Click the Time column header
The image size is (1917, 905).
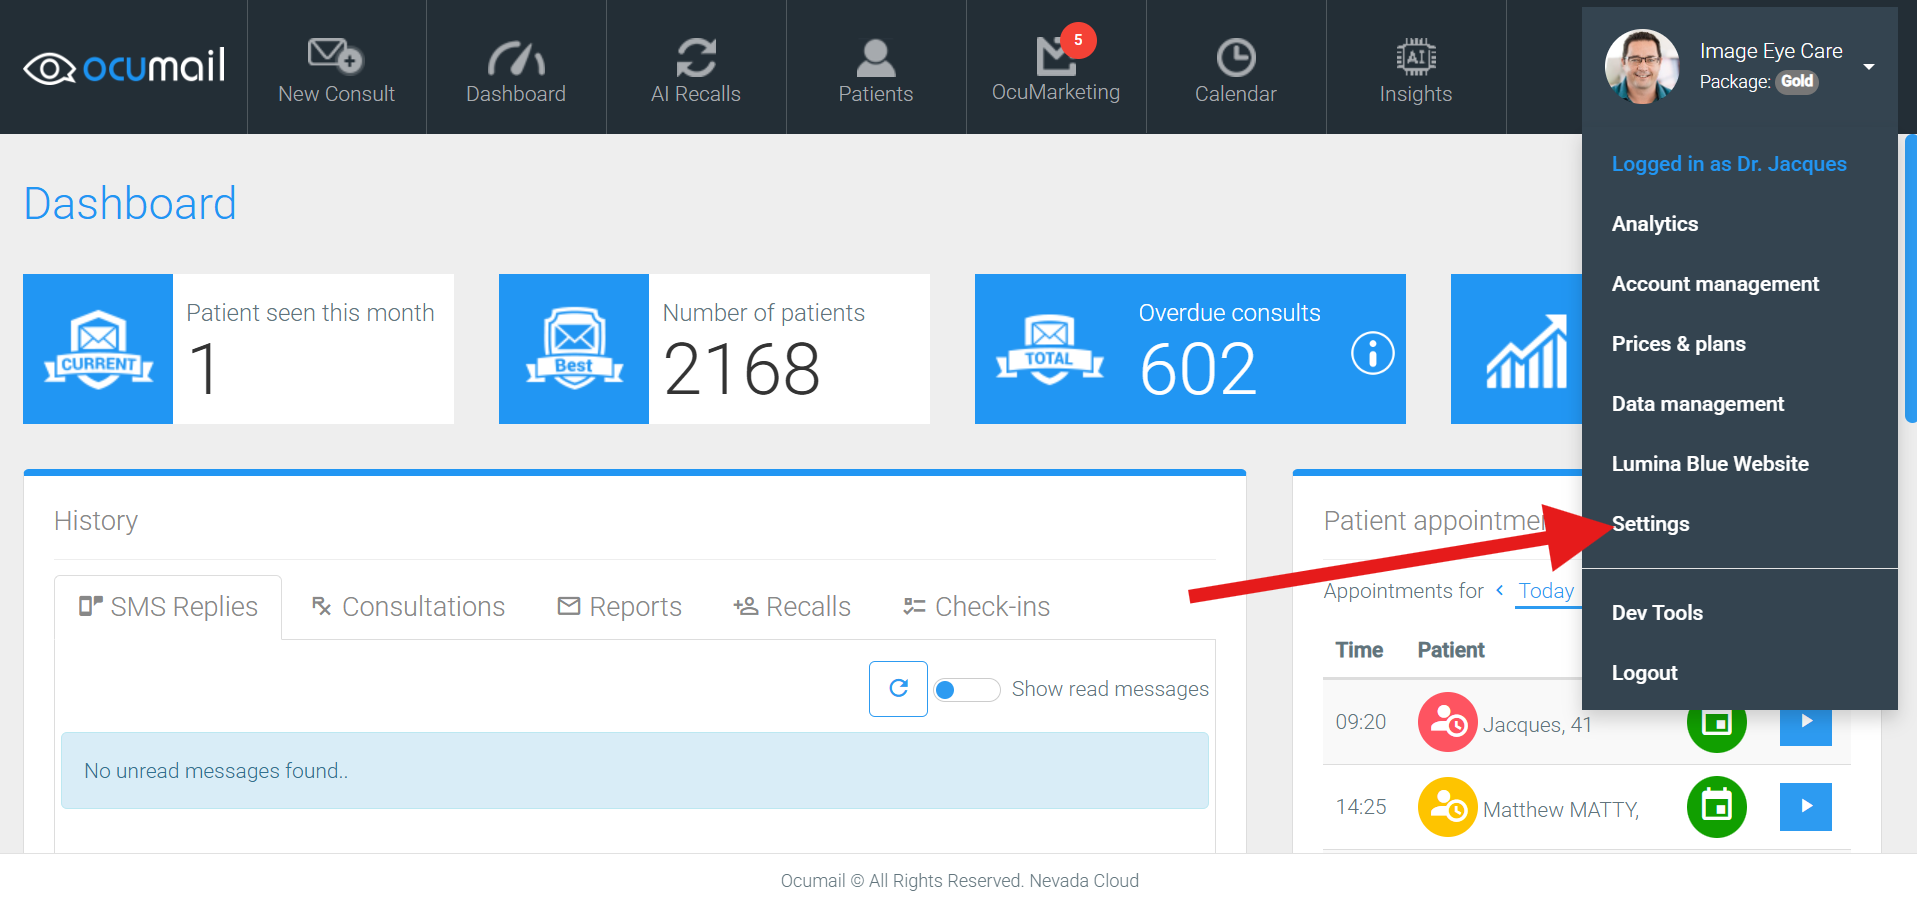(1359, 650)
